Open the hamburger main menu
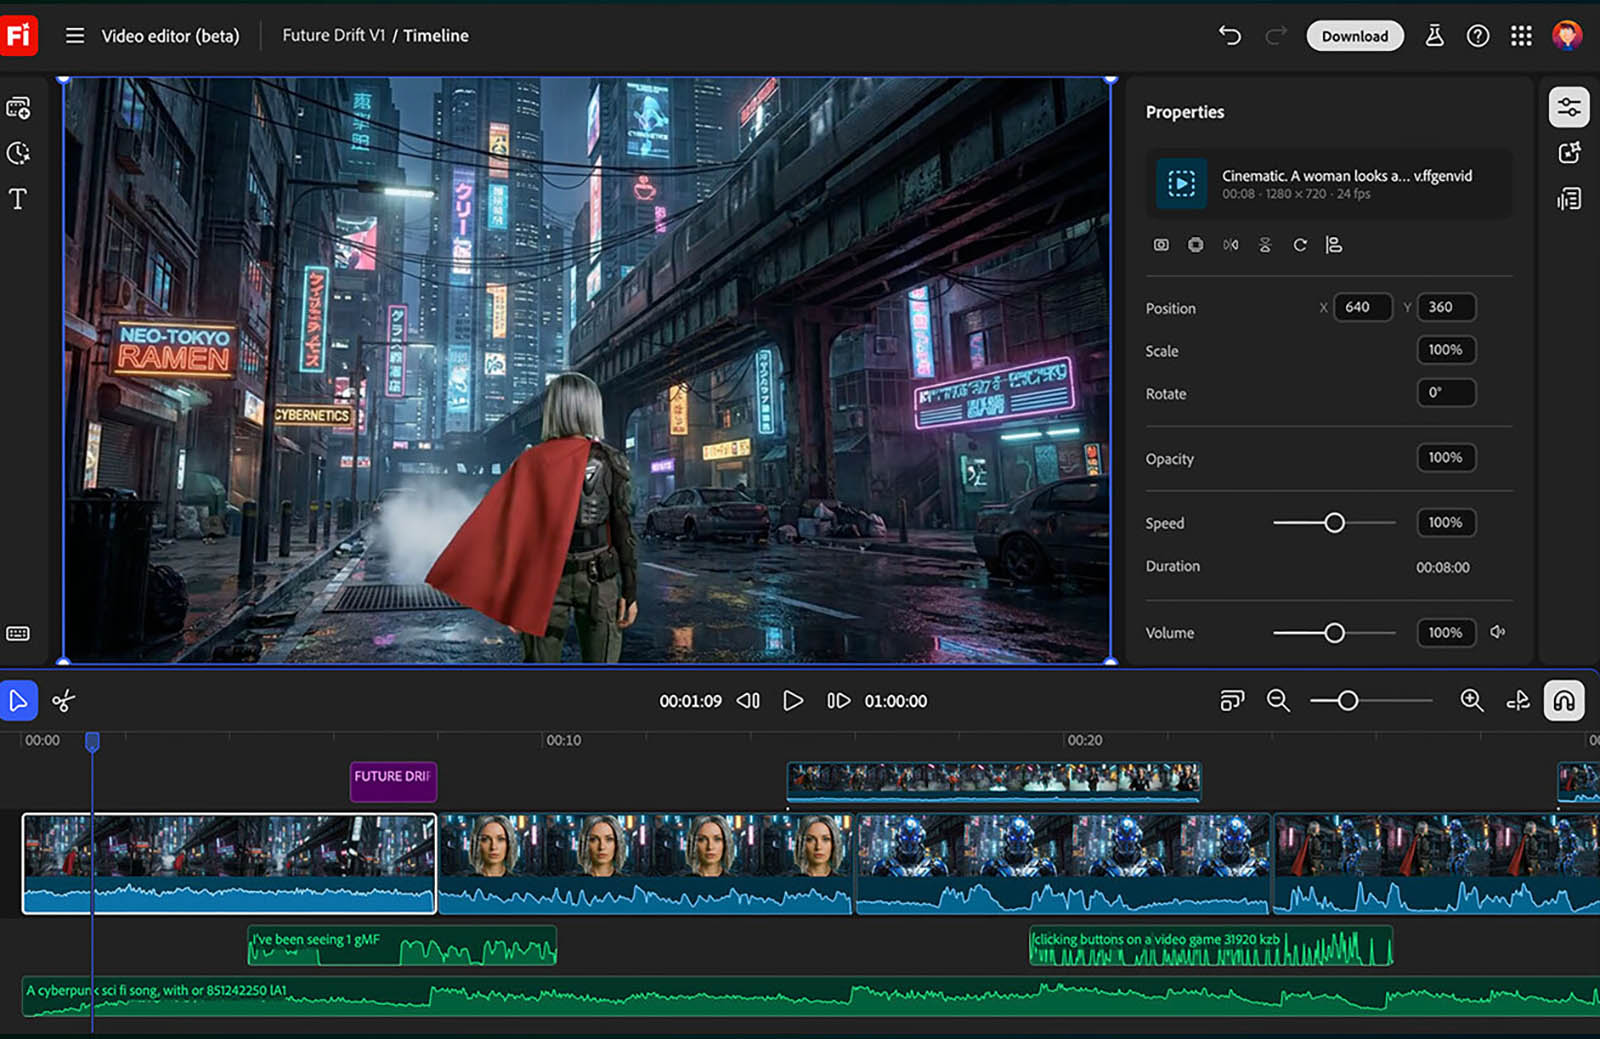1600x1039 pixels. pos(75,36)
